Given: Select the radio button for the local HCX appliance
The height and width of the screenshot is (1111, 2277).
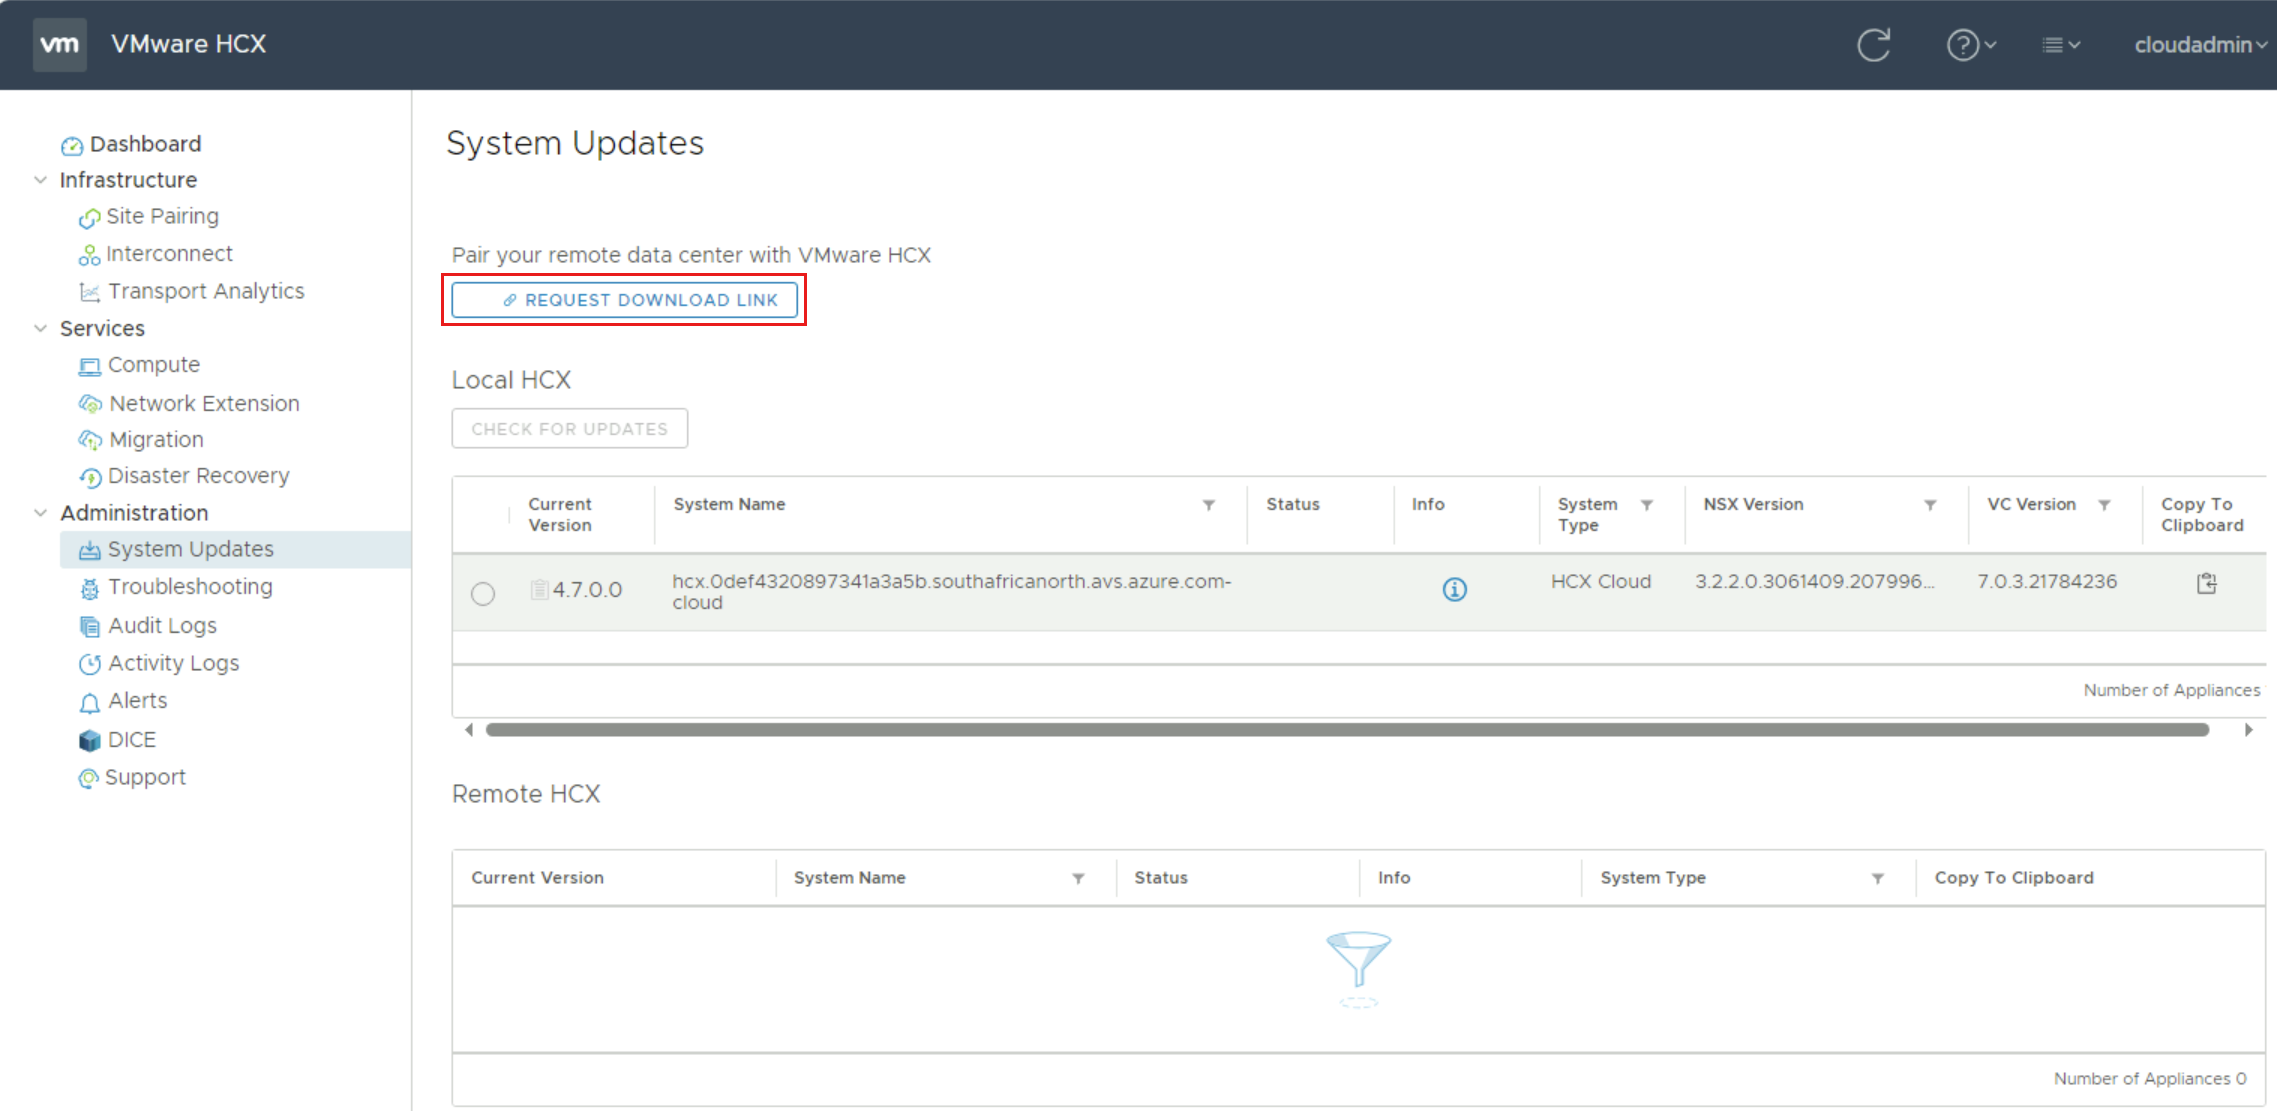Looking at the screenshot, I should (x=483, y=593).
